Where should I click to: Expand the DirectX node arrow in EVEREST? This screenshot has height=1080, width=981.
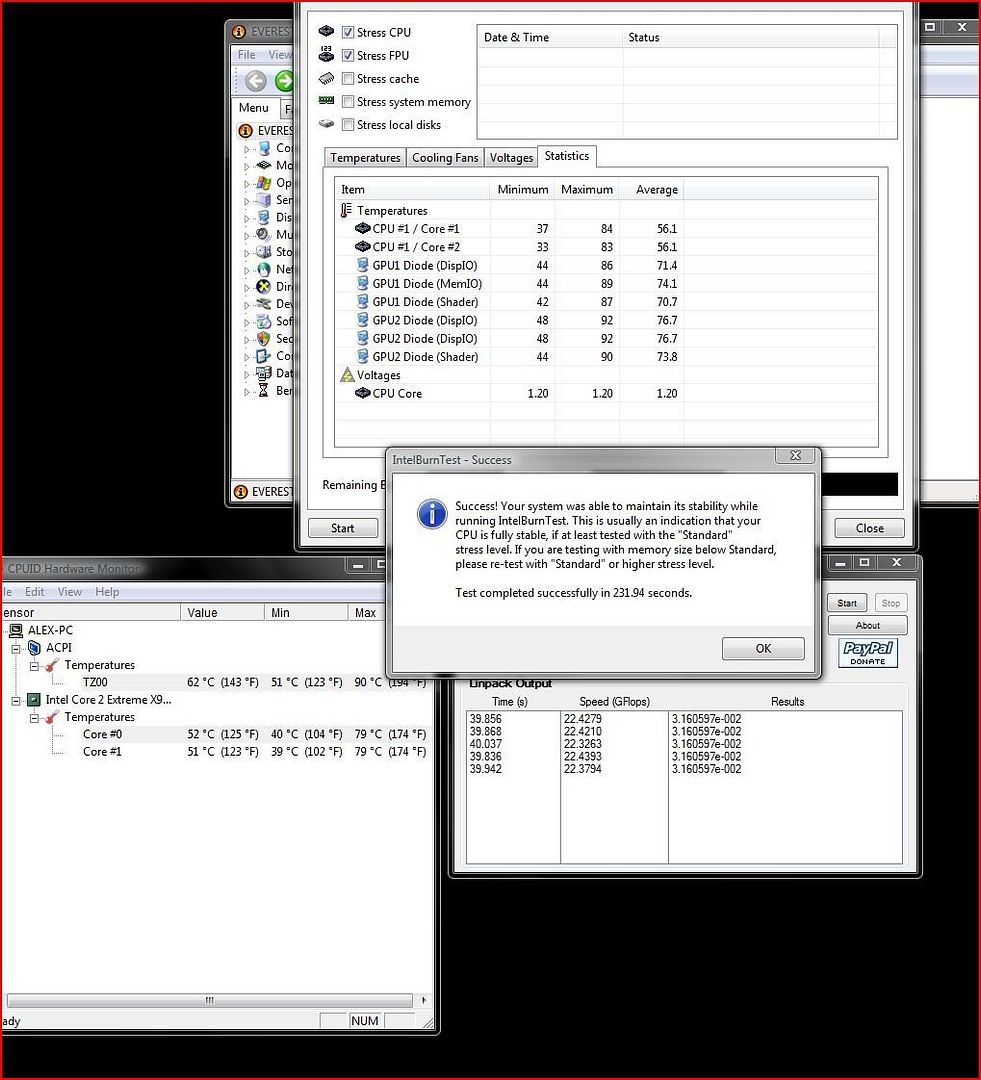pos(247,287)
